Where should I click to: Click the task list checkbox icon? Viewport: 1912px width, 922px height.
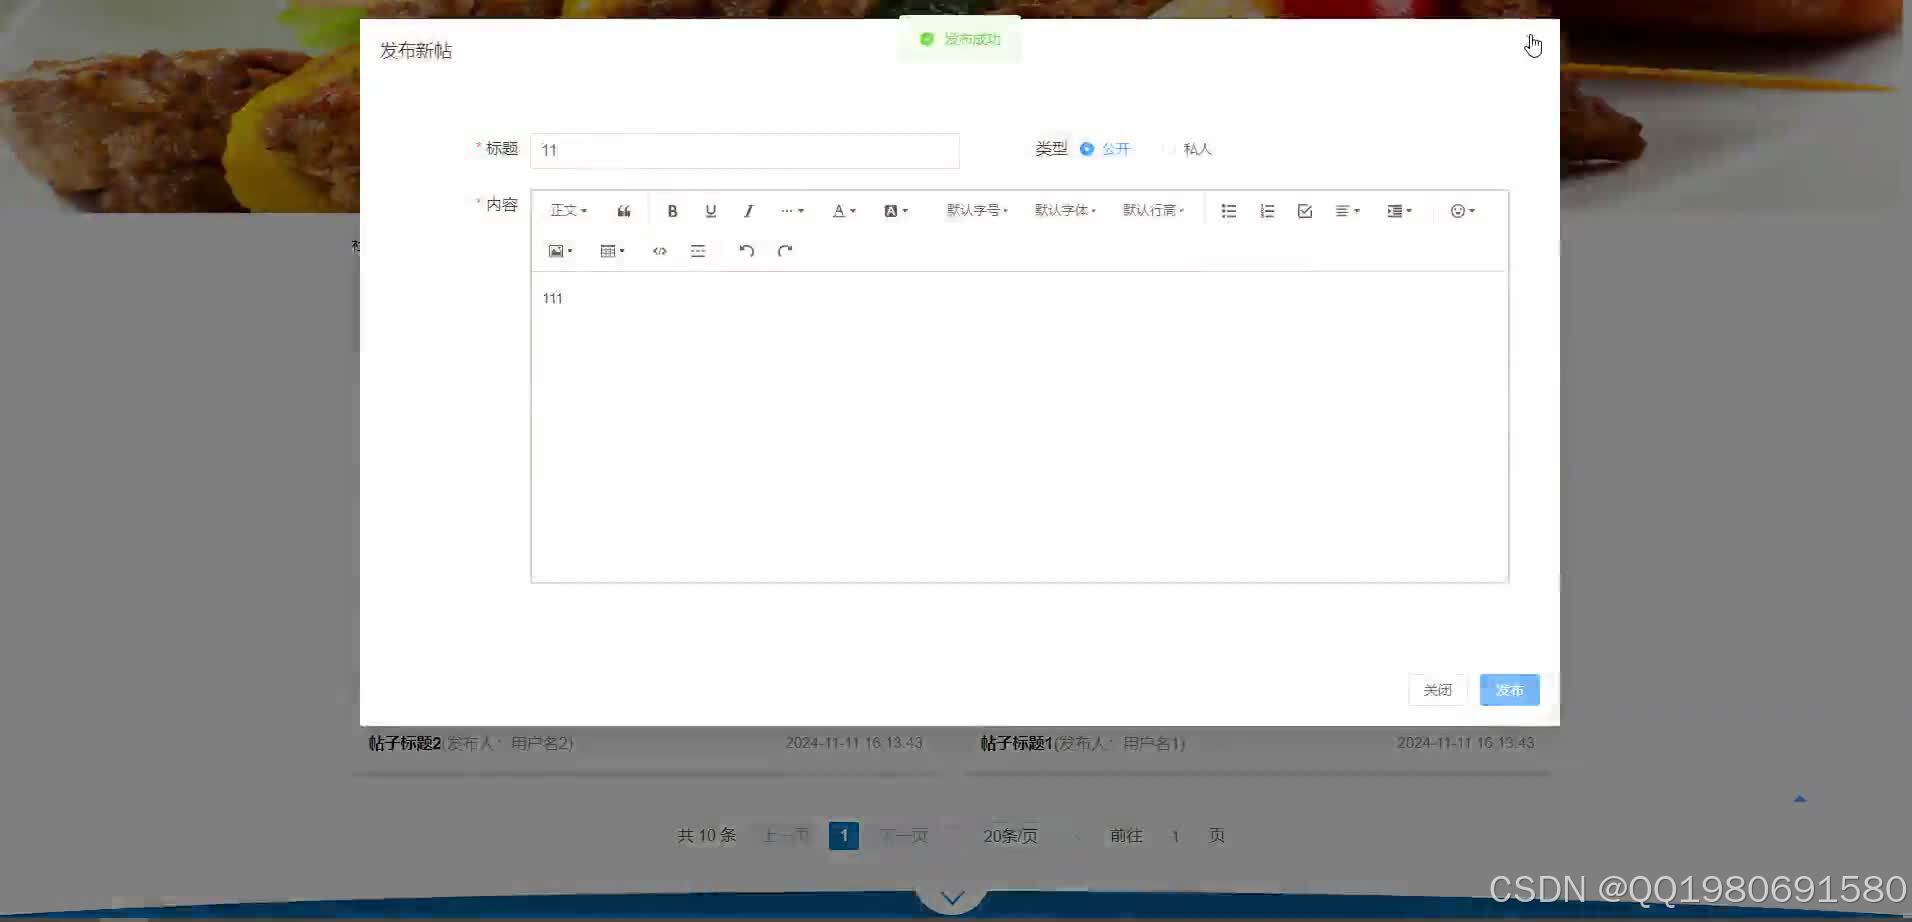1304,210
